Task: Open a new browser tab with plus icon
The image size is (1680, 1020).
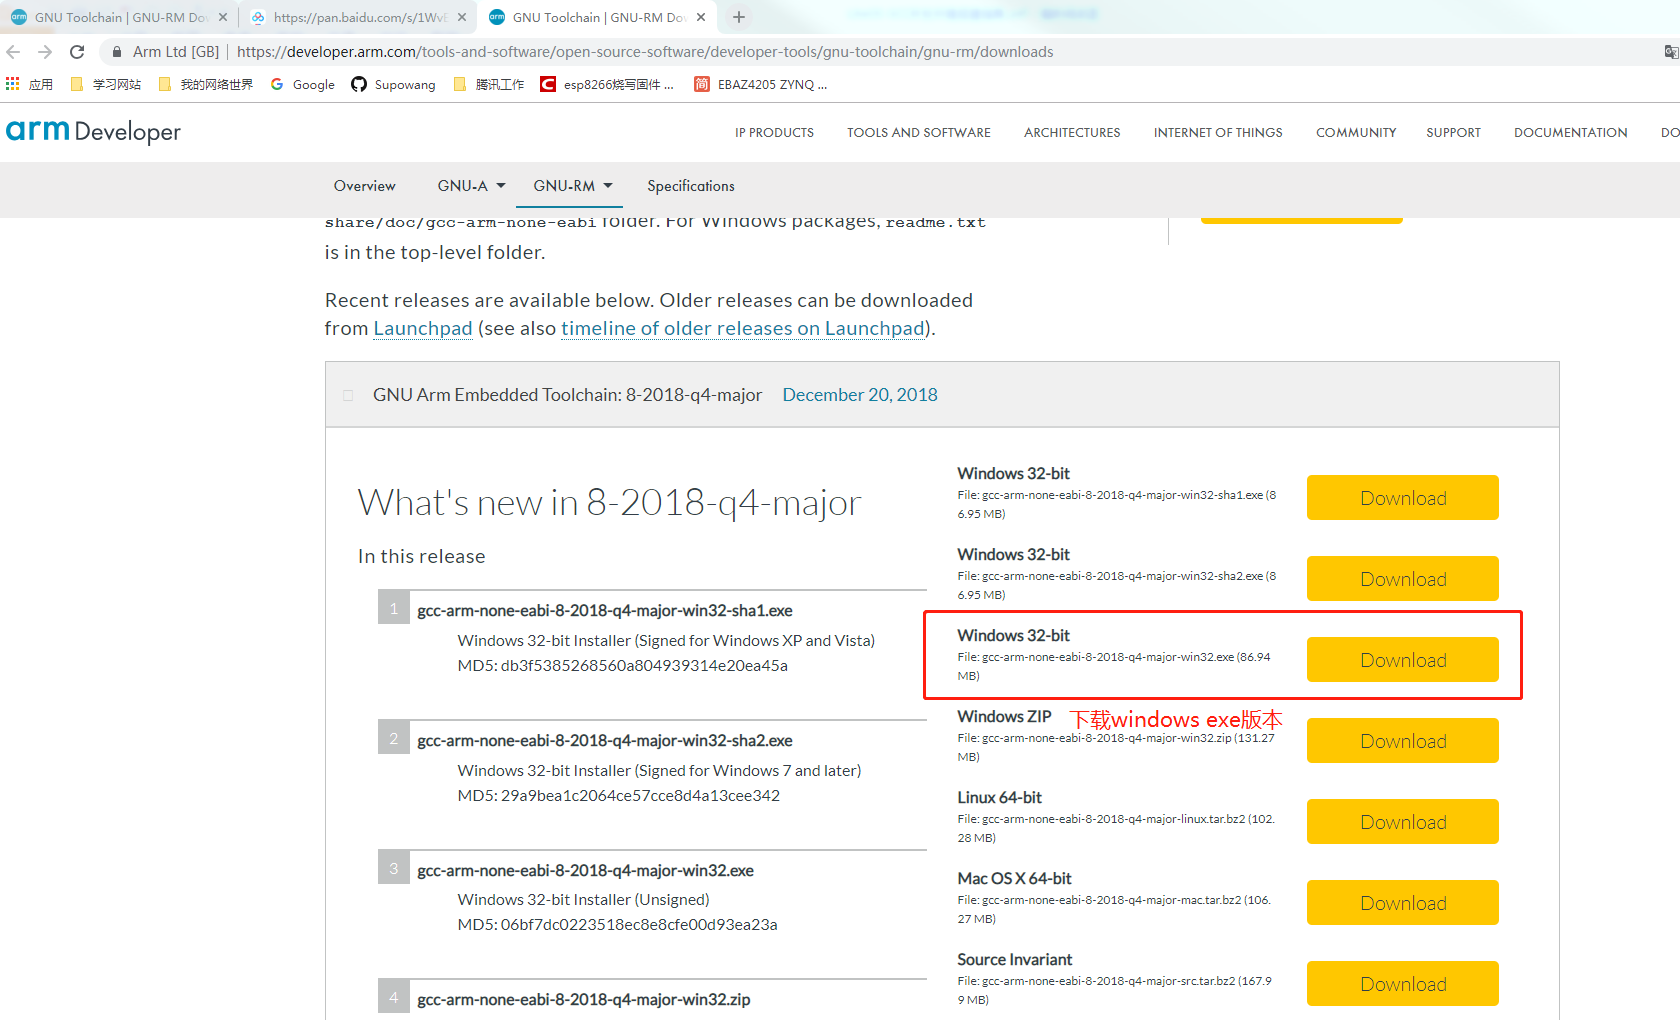Action: coord(739,17)
